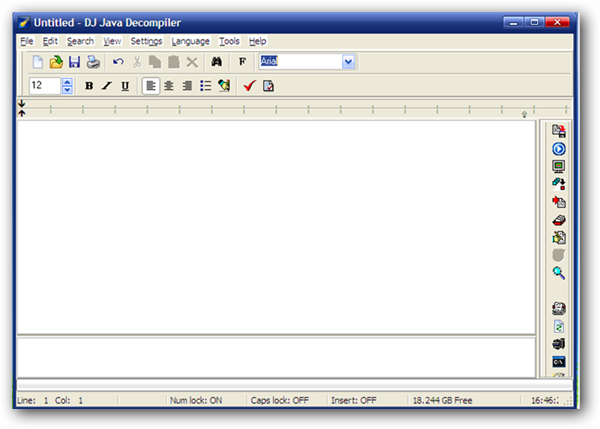Click the 'Insert: OFF' status entry
This screenshot has width=600, height=429.
pos(354,400)
